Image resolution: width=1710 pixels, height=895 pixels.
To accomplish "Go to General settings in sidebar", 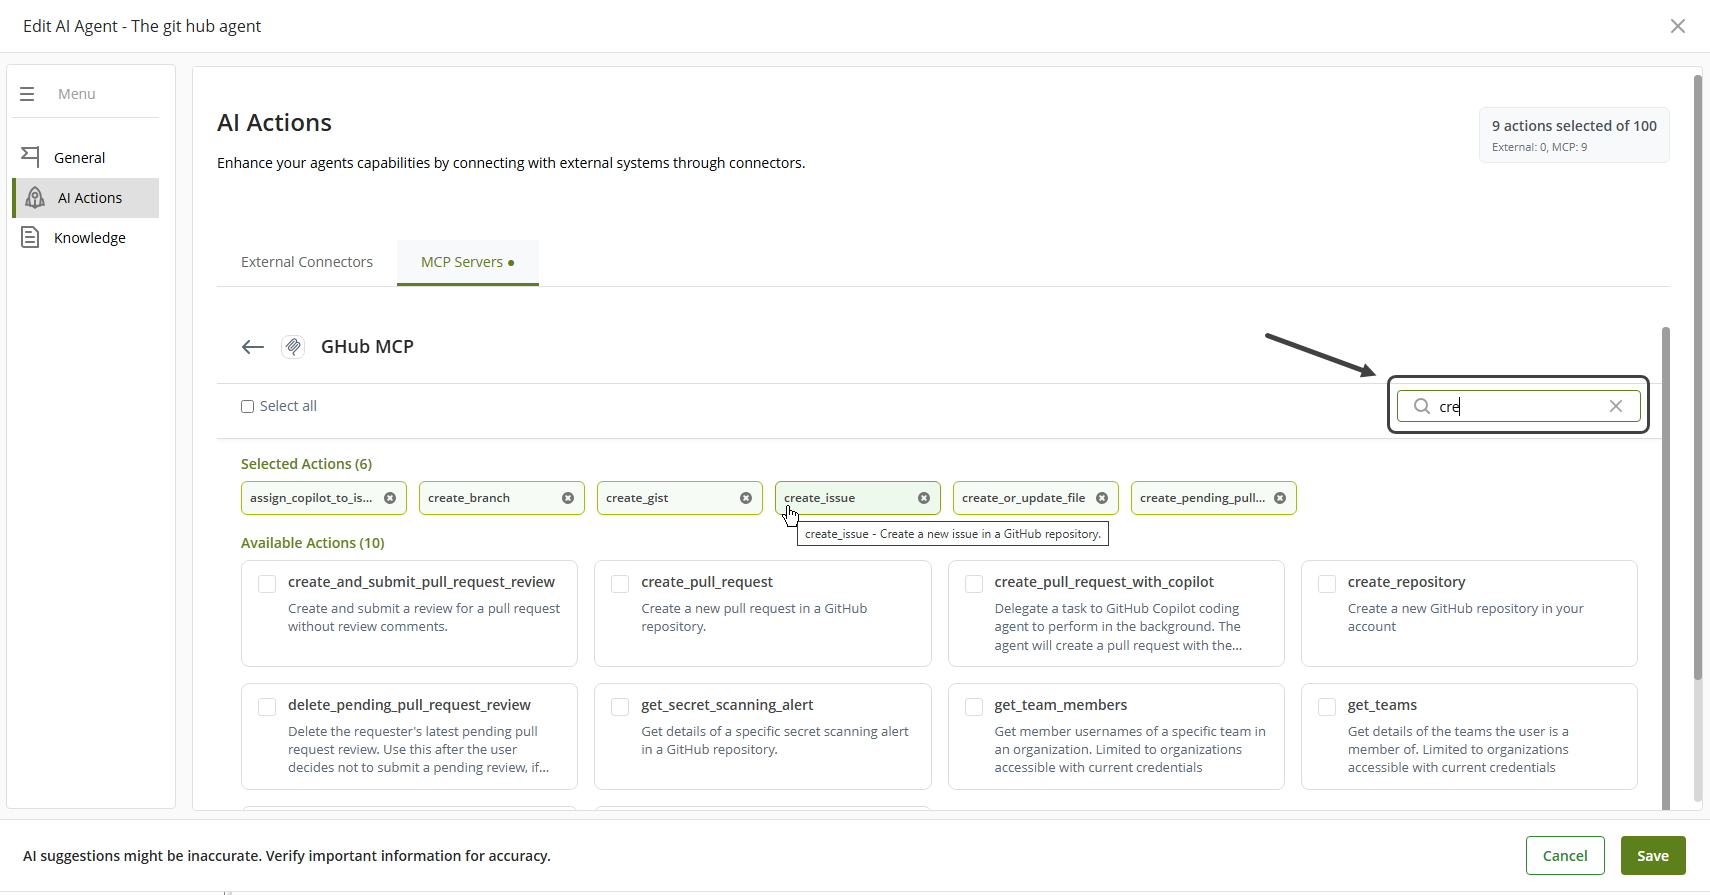I will pyautogui.click(x=79, y=158).
